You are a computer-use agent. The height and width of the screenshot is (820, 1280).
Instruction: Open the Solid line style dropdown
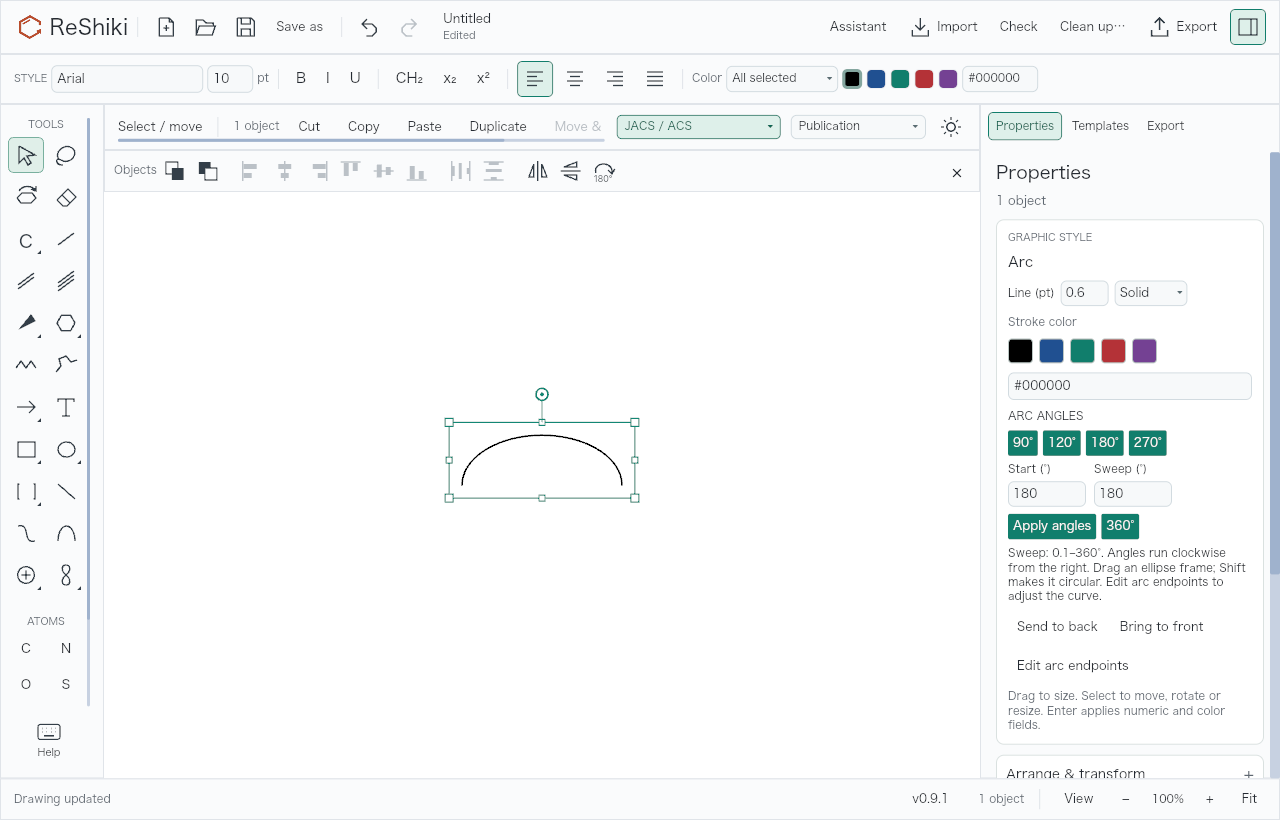(1151, 293)
